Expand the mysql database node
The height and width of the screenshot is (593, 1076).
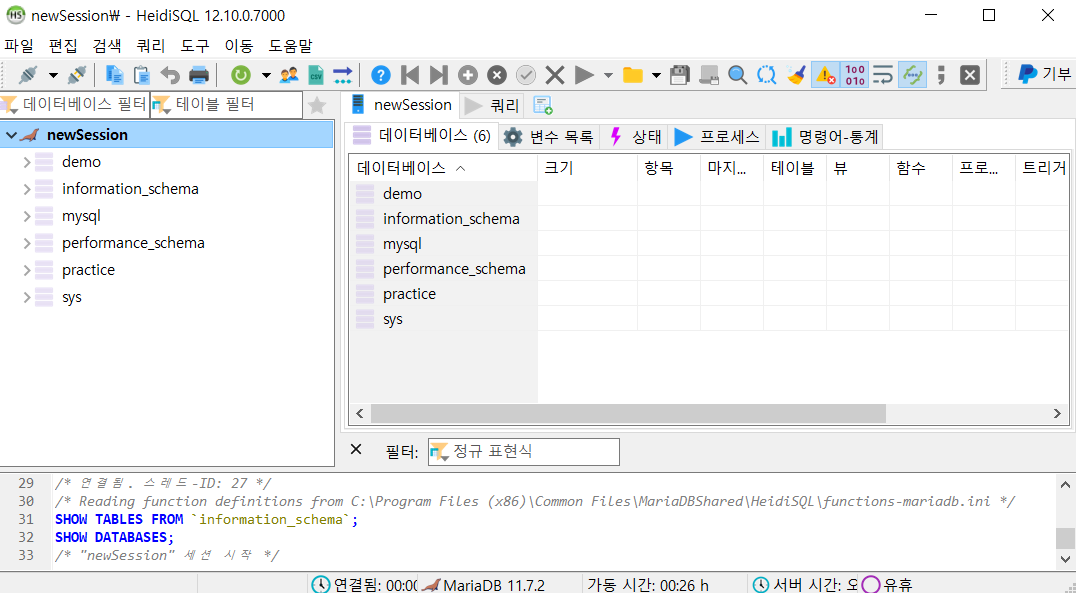click(x=27, y=216)
